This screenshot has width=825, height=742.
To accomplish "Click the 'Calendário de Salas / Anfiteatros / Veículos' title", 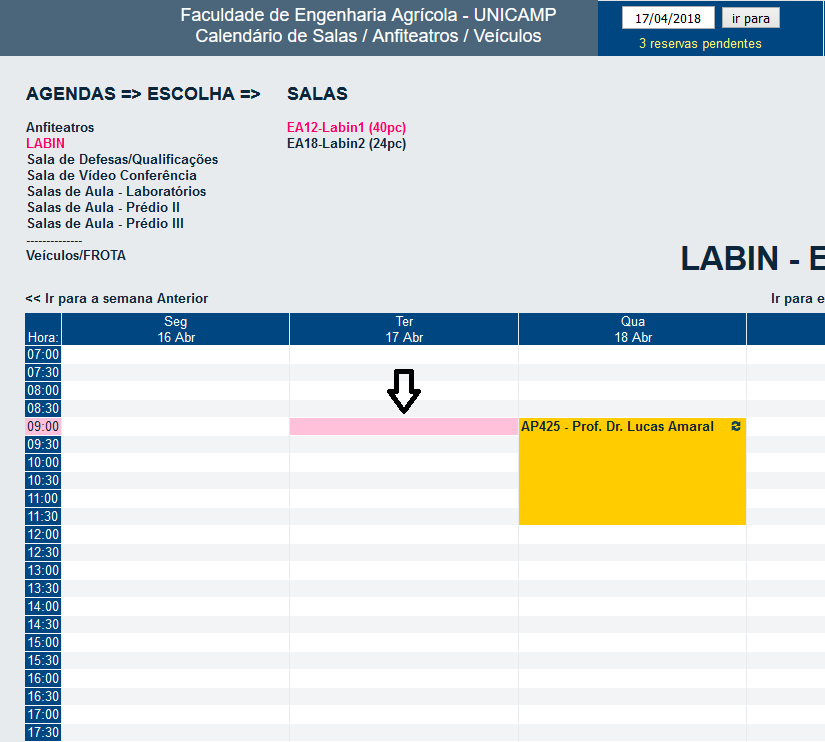I will click(368, 36).
